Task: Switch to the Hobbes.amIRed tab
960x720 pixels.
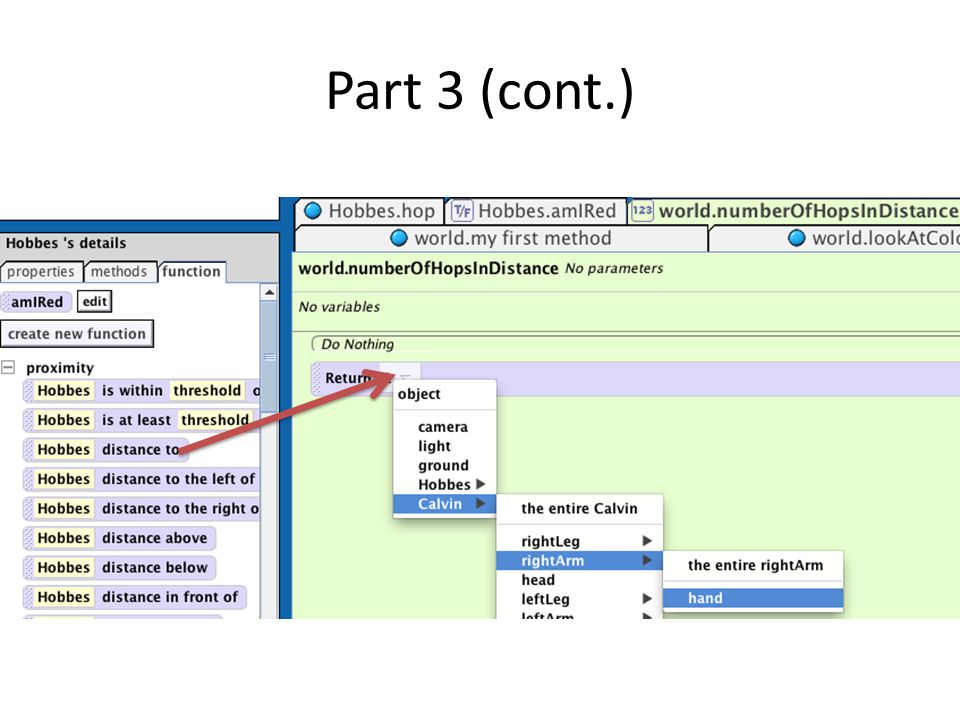Action: click(x=535, y=211)
